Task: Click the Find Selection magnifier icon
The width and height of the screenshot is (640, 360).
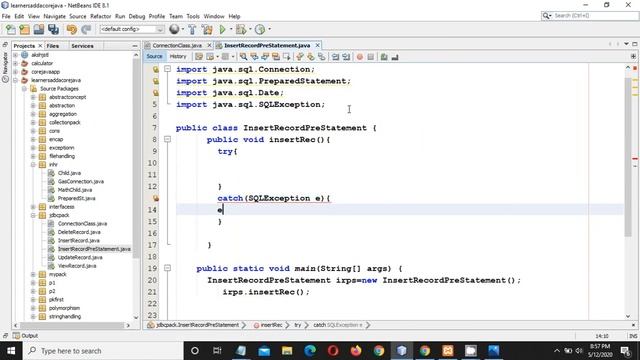Action: [x=243, y=57]
